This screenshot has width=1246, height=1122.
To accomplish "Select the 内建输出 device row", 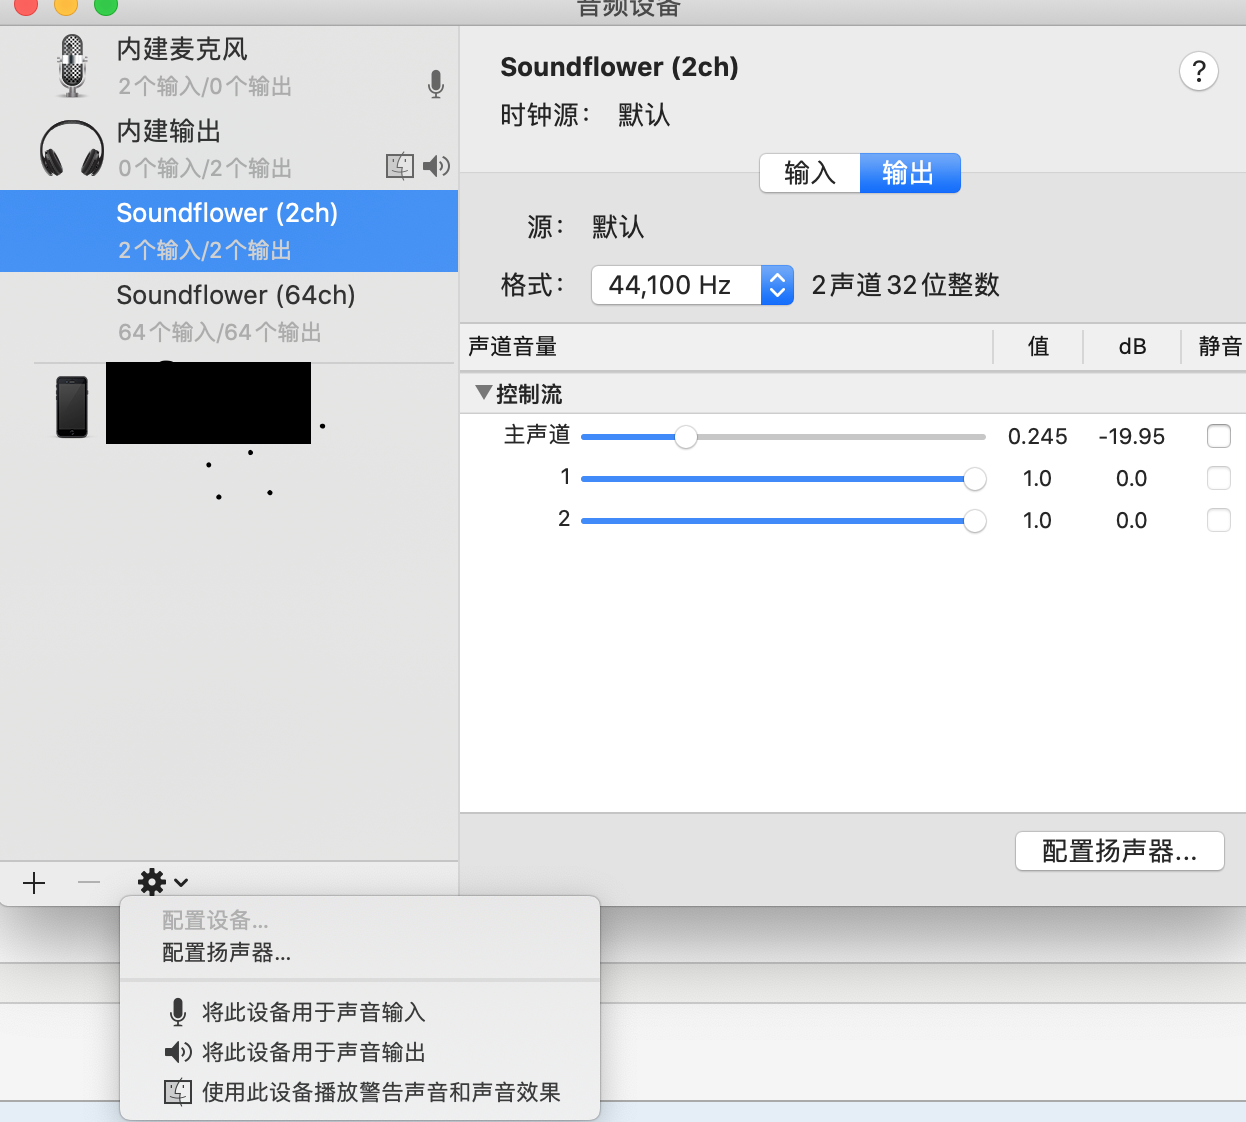I will tap(229, 149).
